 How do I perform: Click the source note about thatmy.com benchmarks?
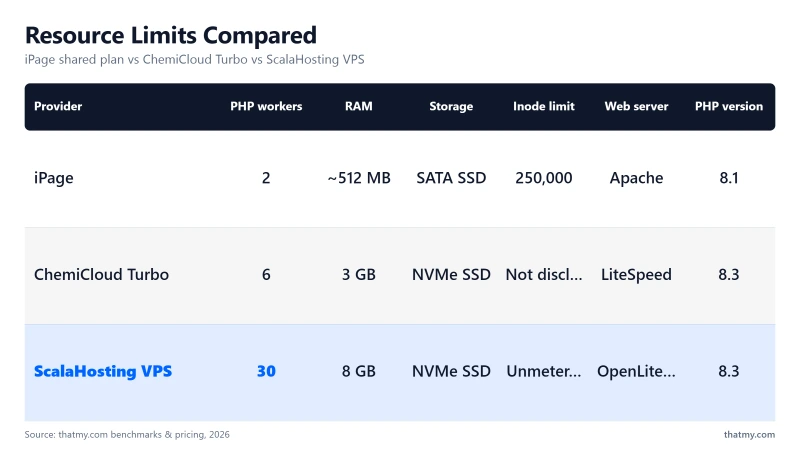pos(127,435)
